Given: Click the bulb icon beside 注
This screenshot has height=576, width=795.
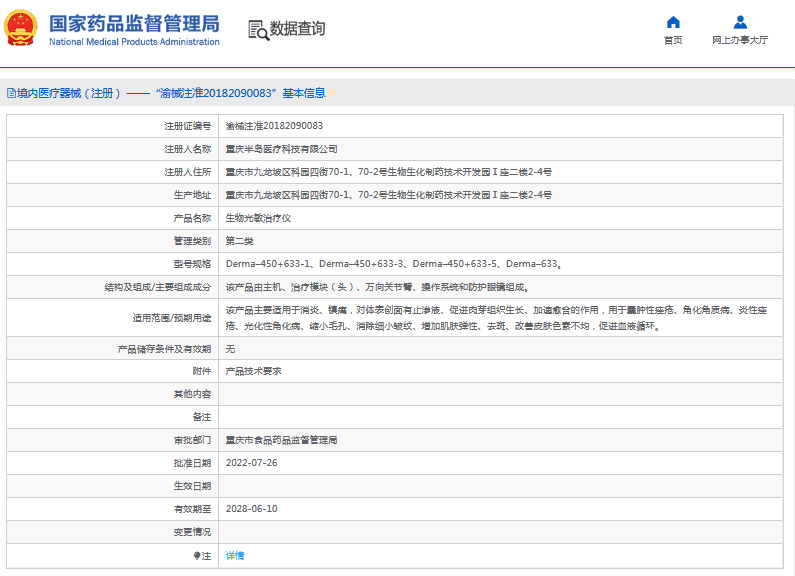Looking at the screenshot, I should click(197, 556).
